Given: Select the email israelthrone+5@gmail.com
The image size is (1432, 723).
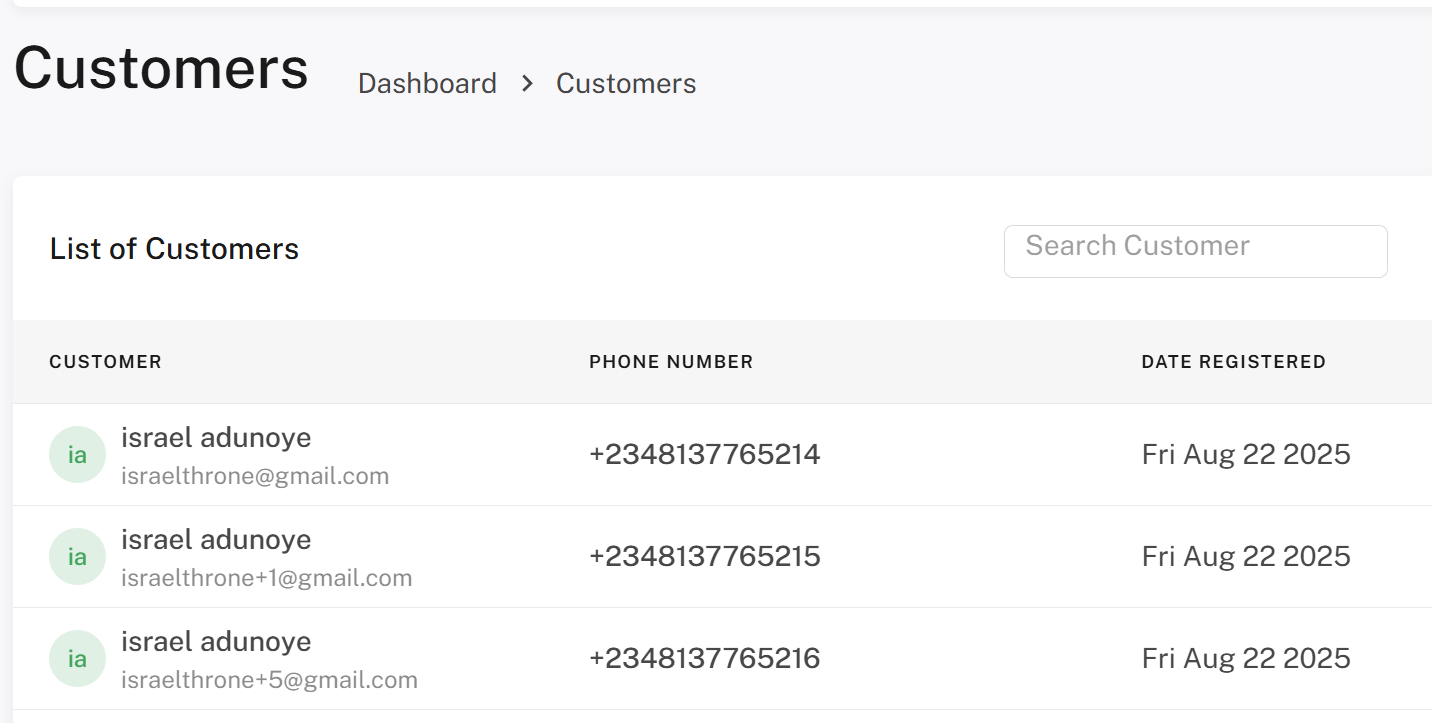Looking at the screenshot, I should point(269,680).
